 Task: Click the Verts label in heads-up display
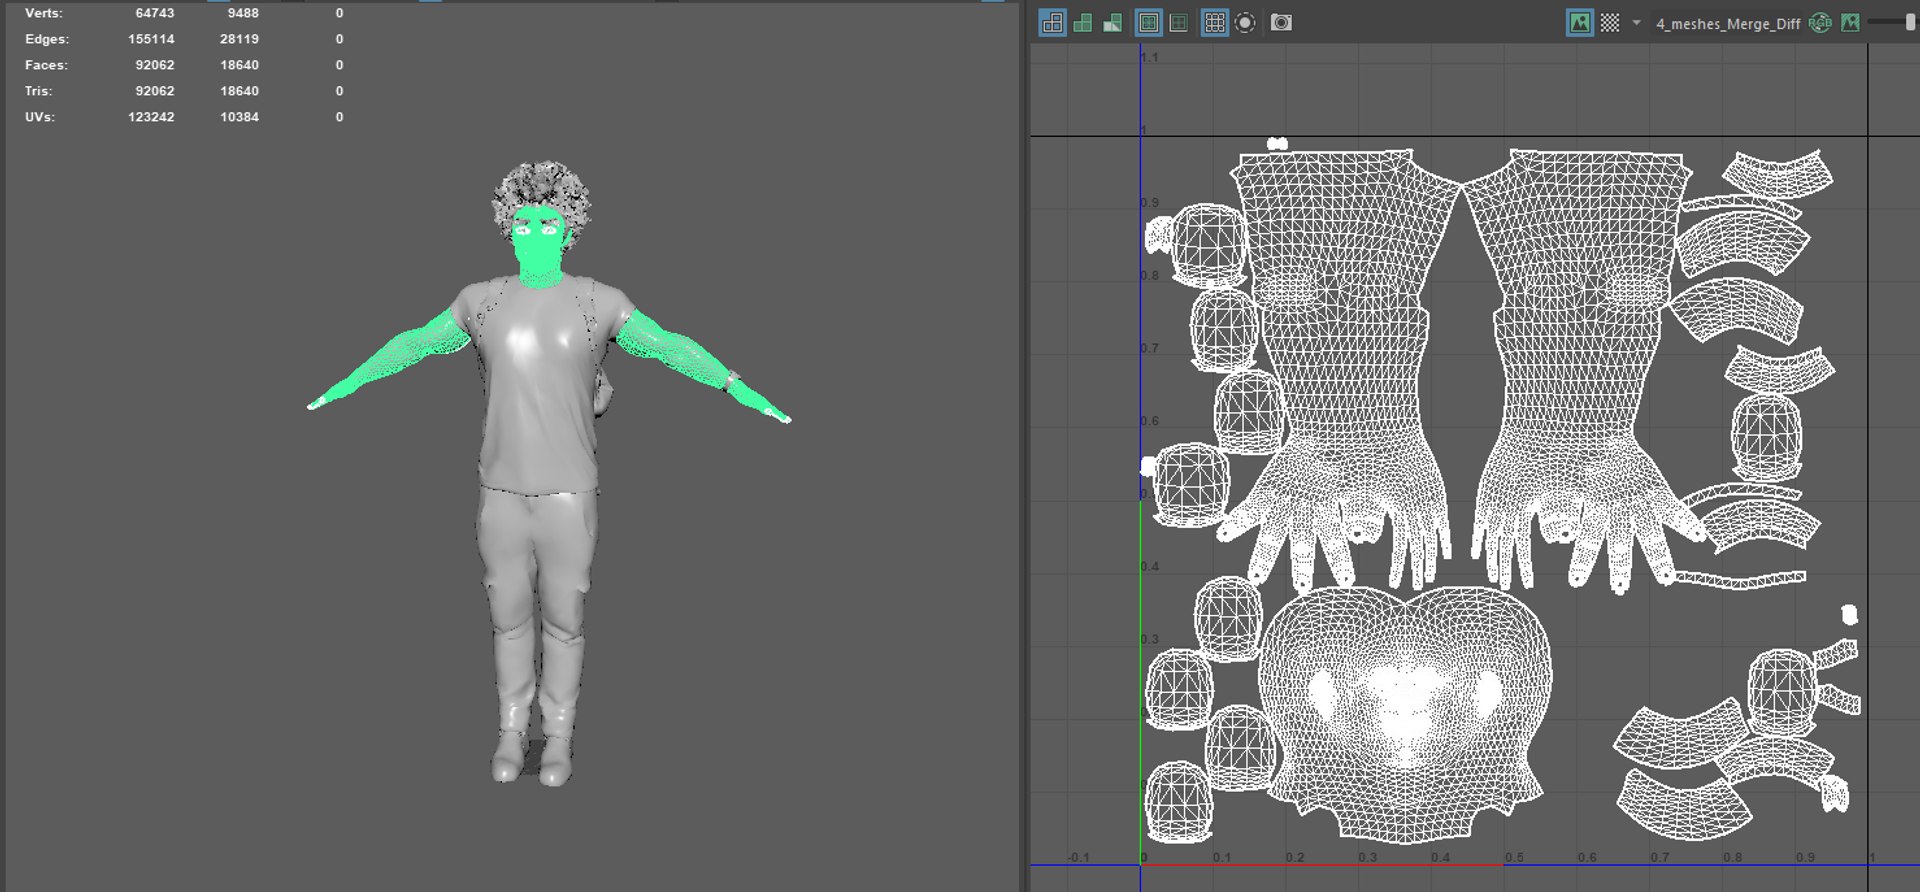coord(44,13)
